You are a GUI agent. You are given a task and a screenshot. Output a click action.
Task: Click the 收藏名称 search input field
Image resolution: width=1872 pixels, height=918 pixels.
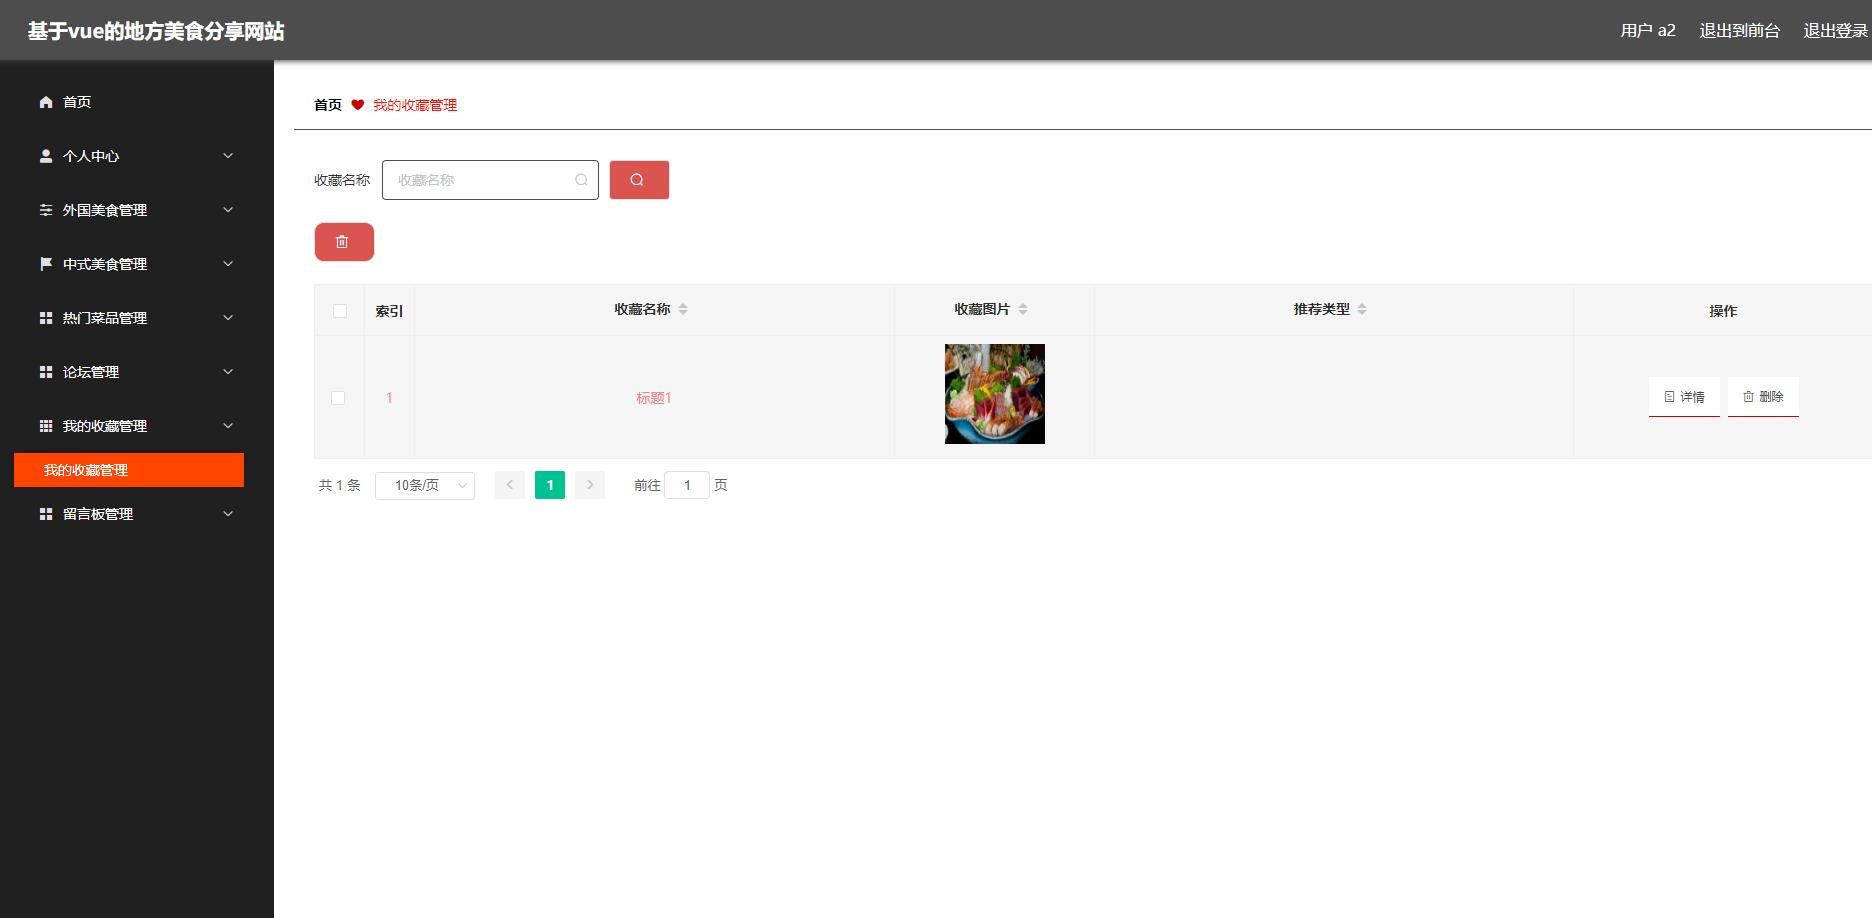click(x=480, y=180)
